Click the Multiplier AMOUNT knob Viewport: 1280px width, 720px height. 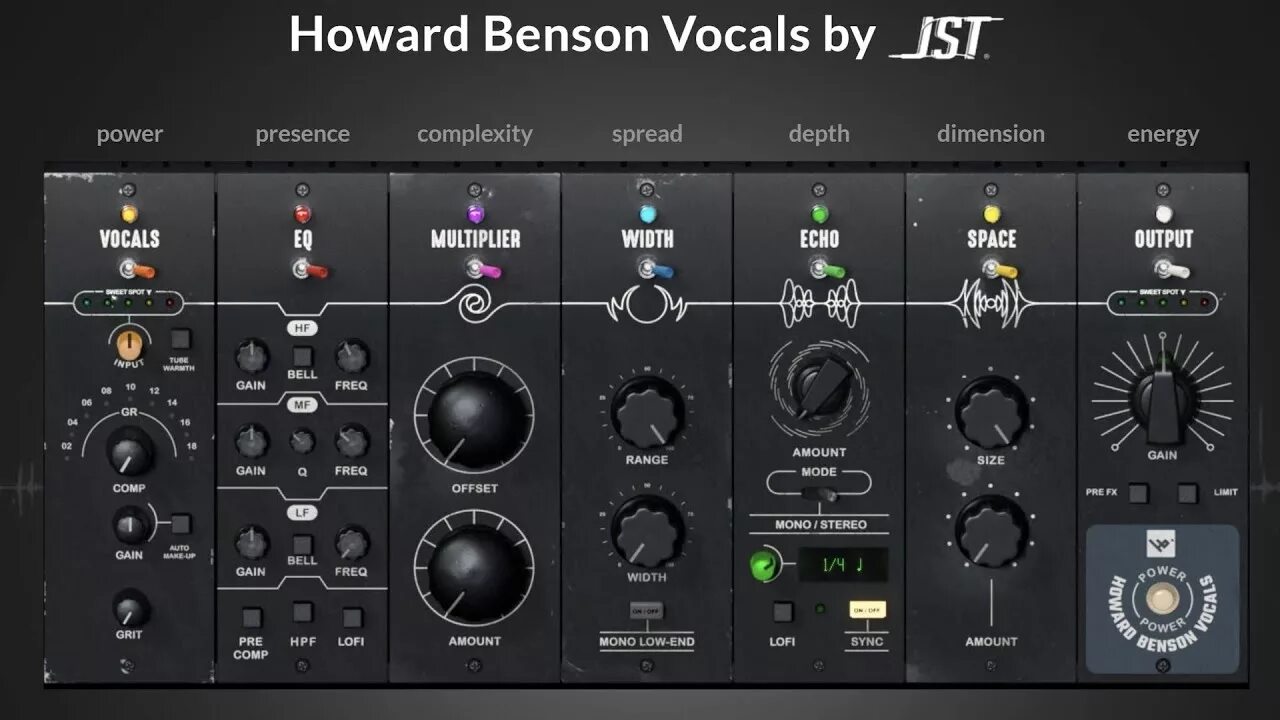(x=474, y=569)
